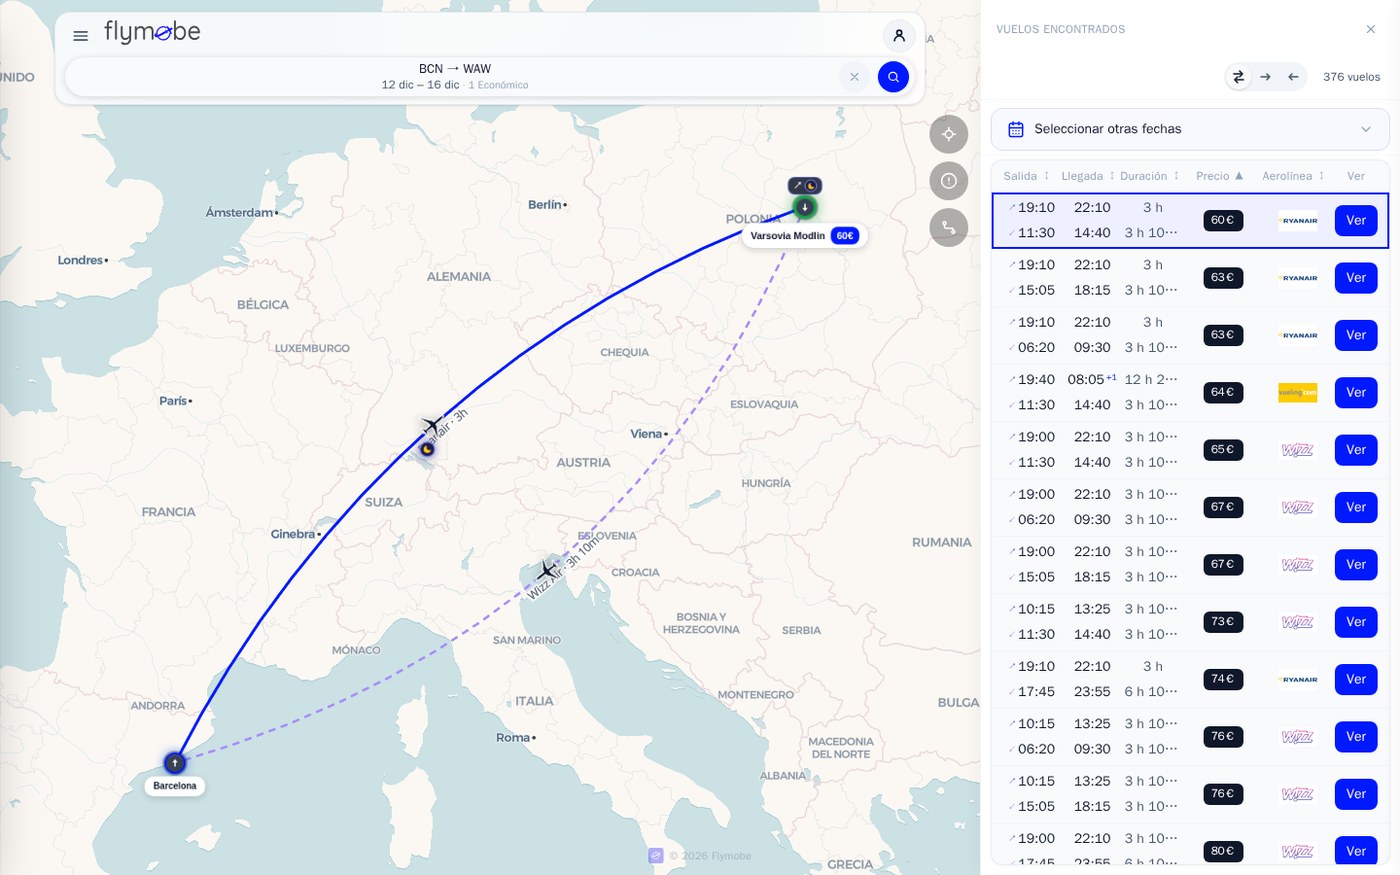Screen dimensions: 1400x875
Task: Show outbound-only flights arrow toggle
Action: click(1266, 77)
